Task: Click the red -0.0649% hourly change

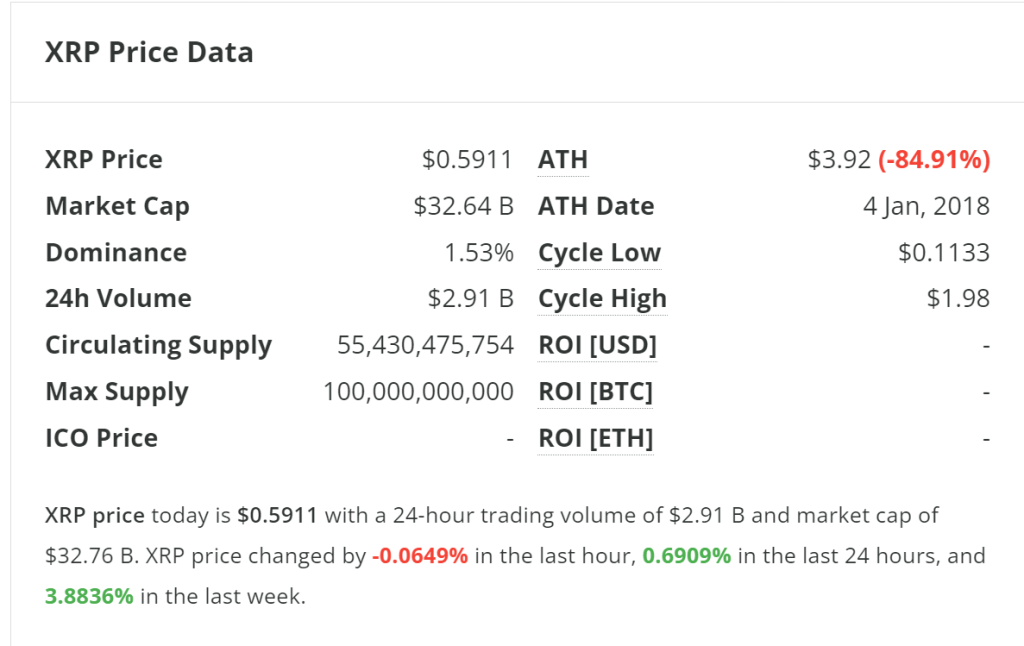Action: [x=420, y=556]
